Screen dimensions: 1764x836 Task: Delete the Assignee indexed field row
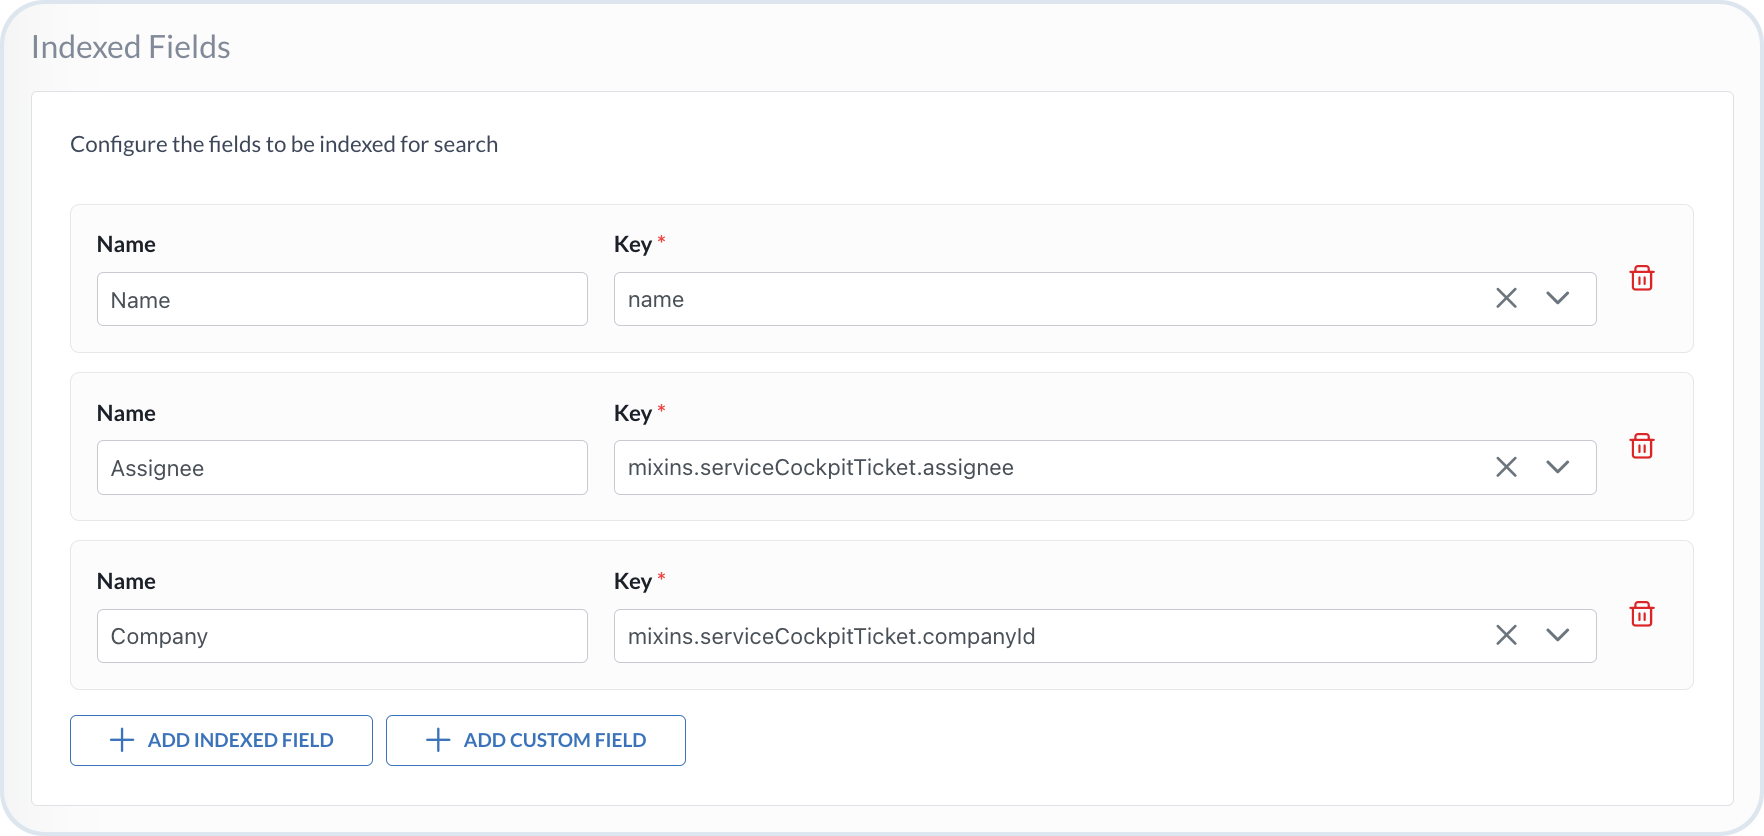[1642, 446]
